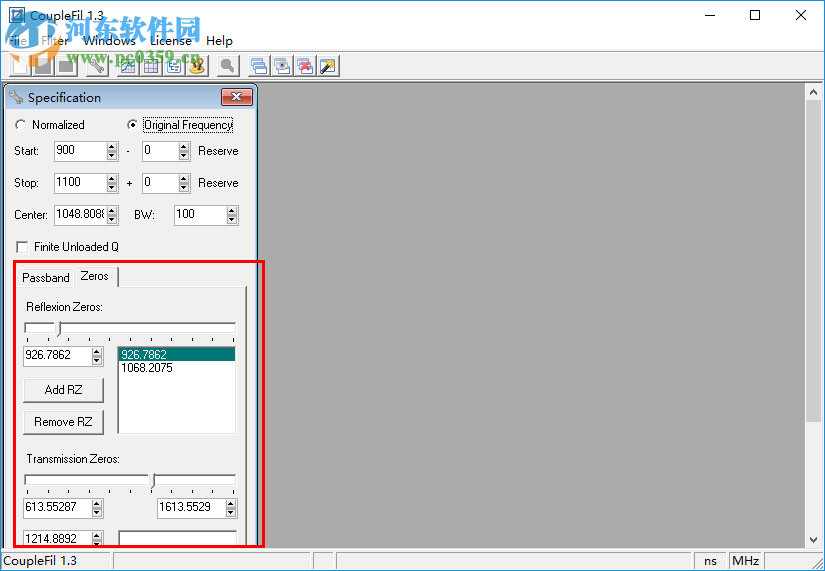Click the Stop Reserve input field
Image resolution: width=825 pixels, height=571 pixels.
click(x=161, y=183)
